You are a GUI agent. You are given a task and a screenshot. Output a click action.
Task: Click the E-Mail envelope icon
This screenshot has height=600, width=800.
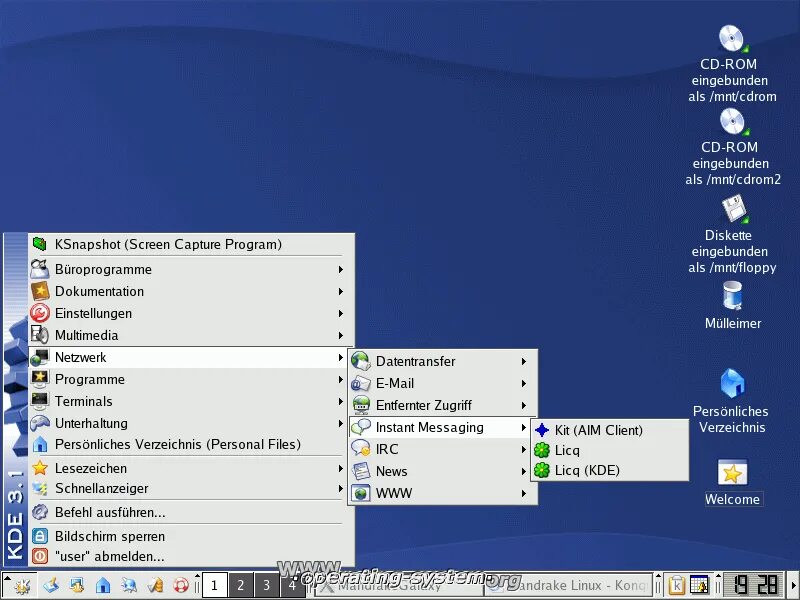click(x=361, y=383)
